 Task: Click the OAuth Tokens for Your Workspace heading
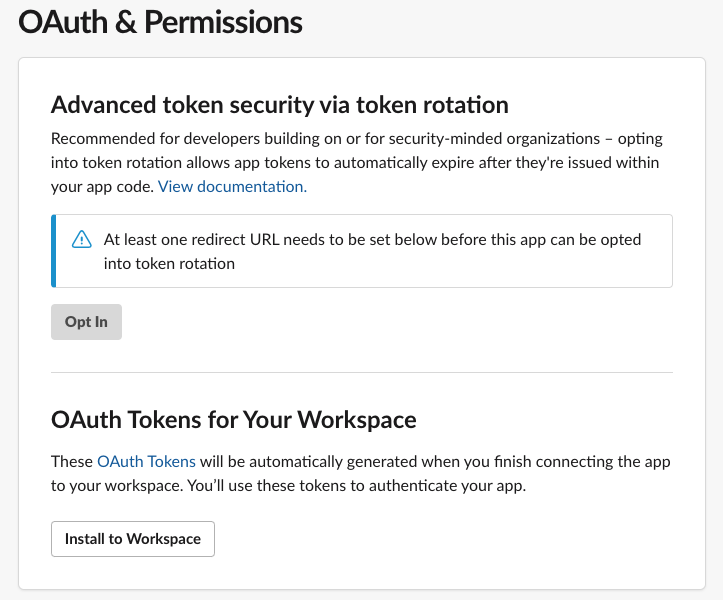click(x=234, y=420)
